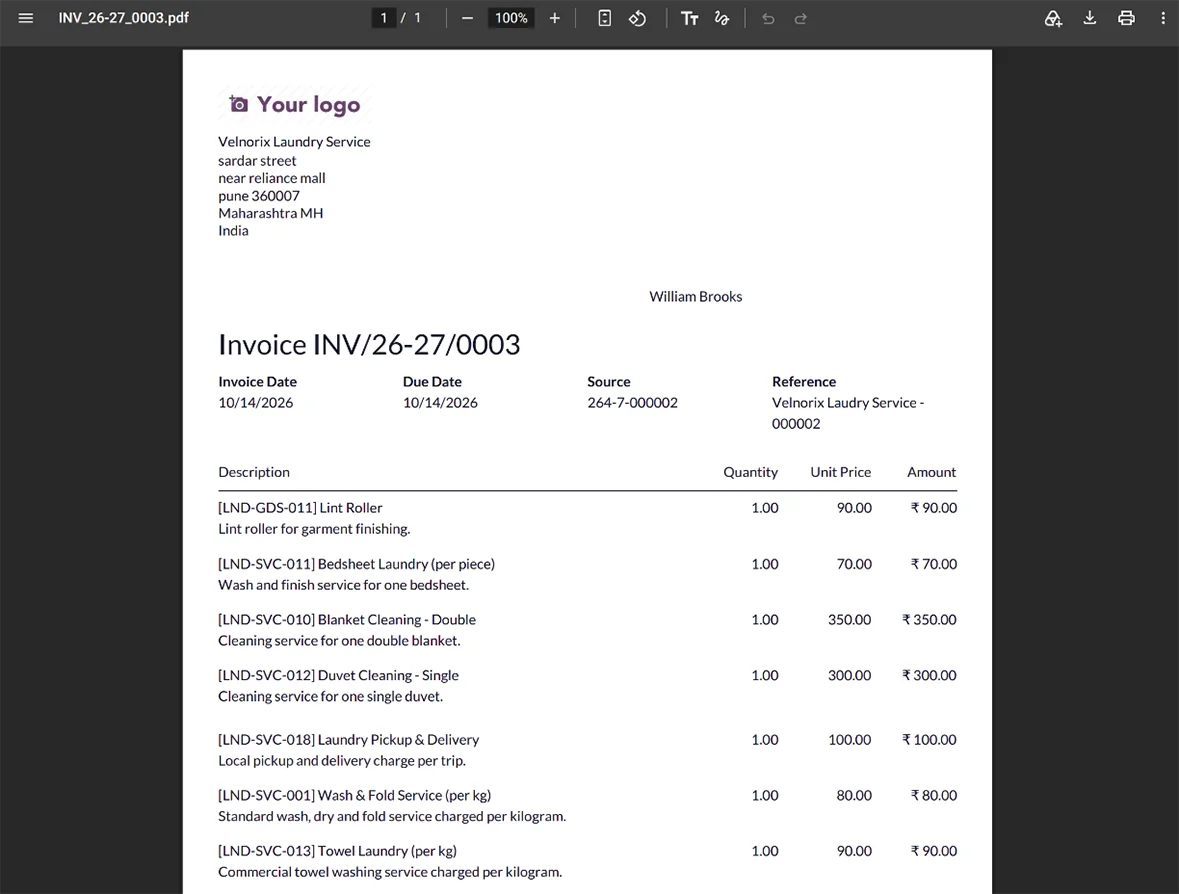Image resolution: width=1179 pixels, height=894 pixels.
Task: Click the ₹ 100.00 amount
Action: pyautogui.click(x=929, y=739)
